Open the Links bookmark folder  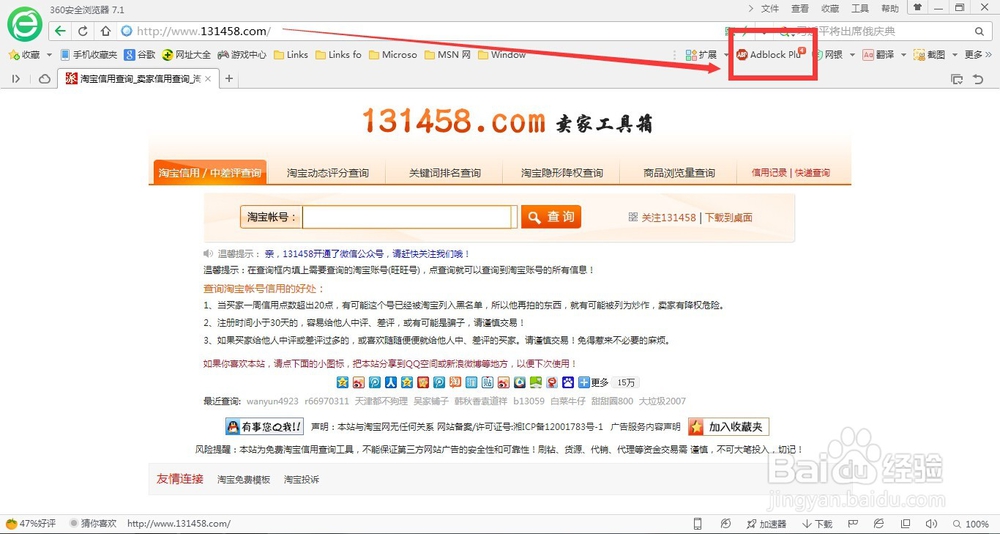[x=291, y=55]
